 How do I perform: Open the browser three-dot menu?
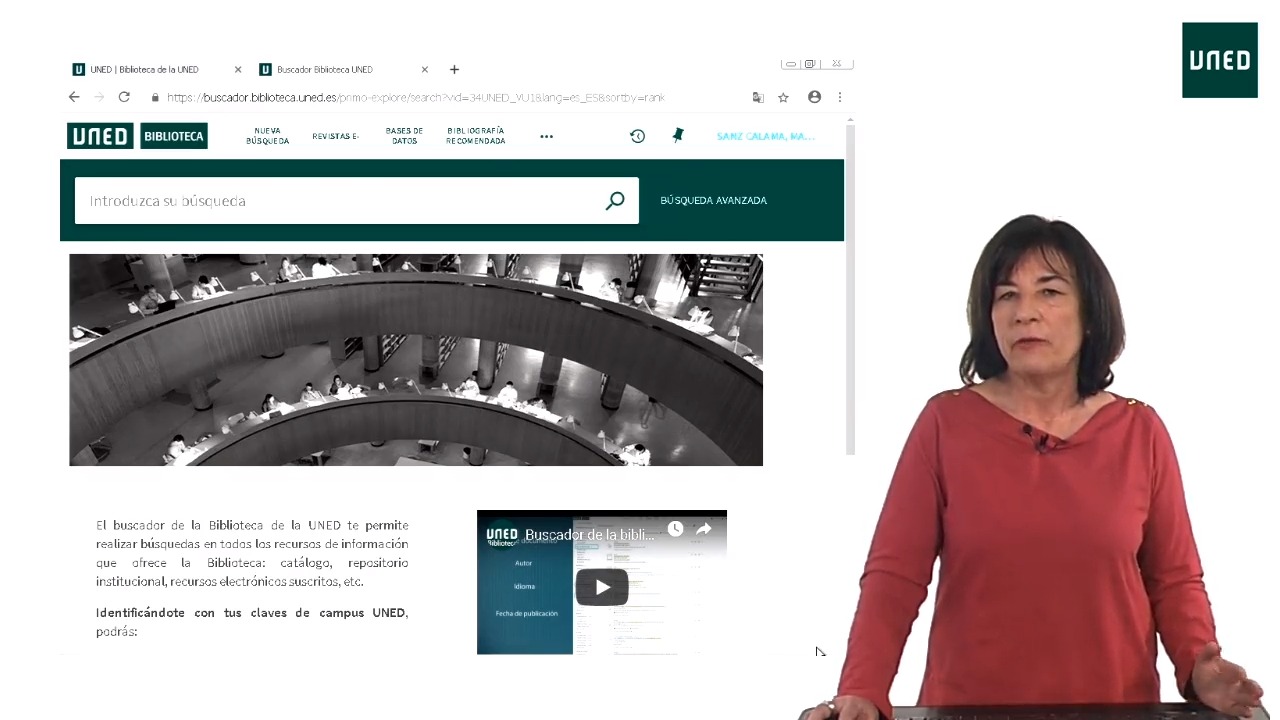[840, 97]
